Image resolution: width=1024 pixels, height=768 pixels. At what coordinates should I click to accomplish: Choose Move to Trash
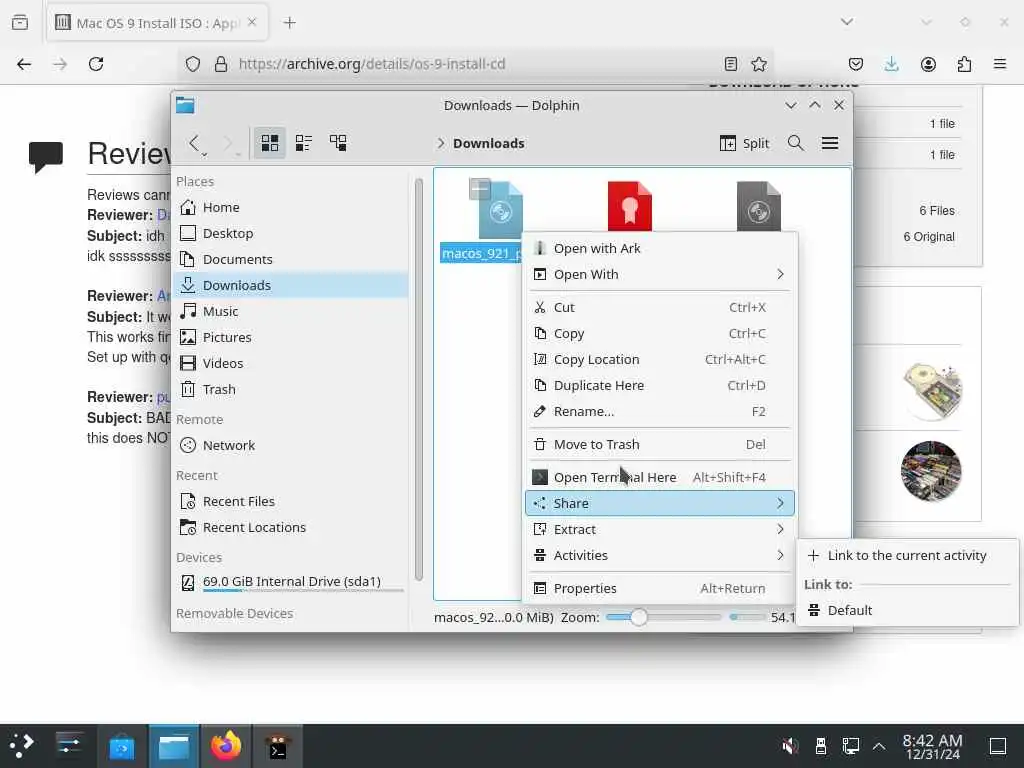pyautogui.click(x=660, y=445)
